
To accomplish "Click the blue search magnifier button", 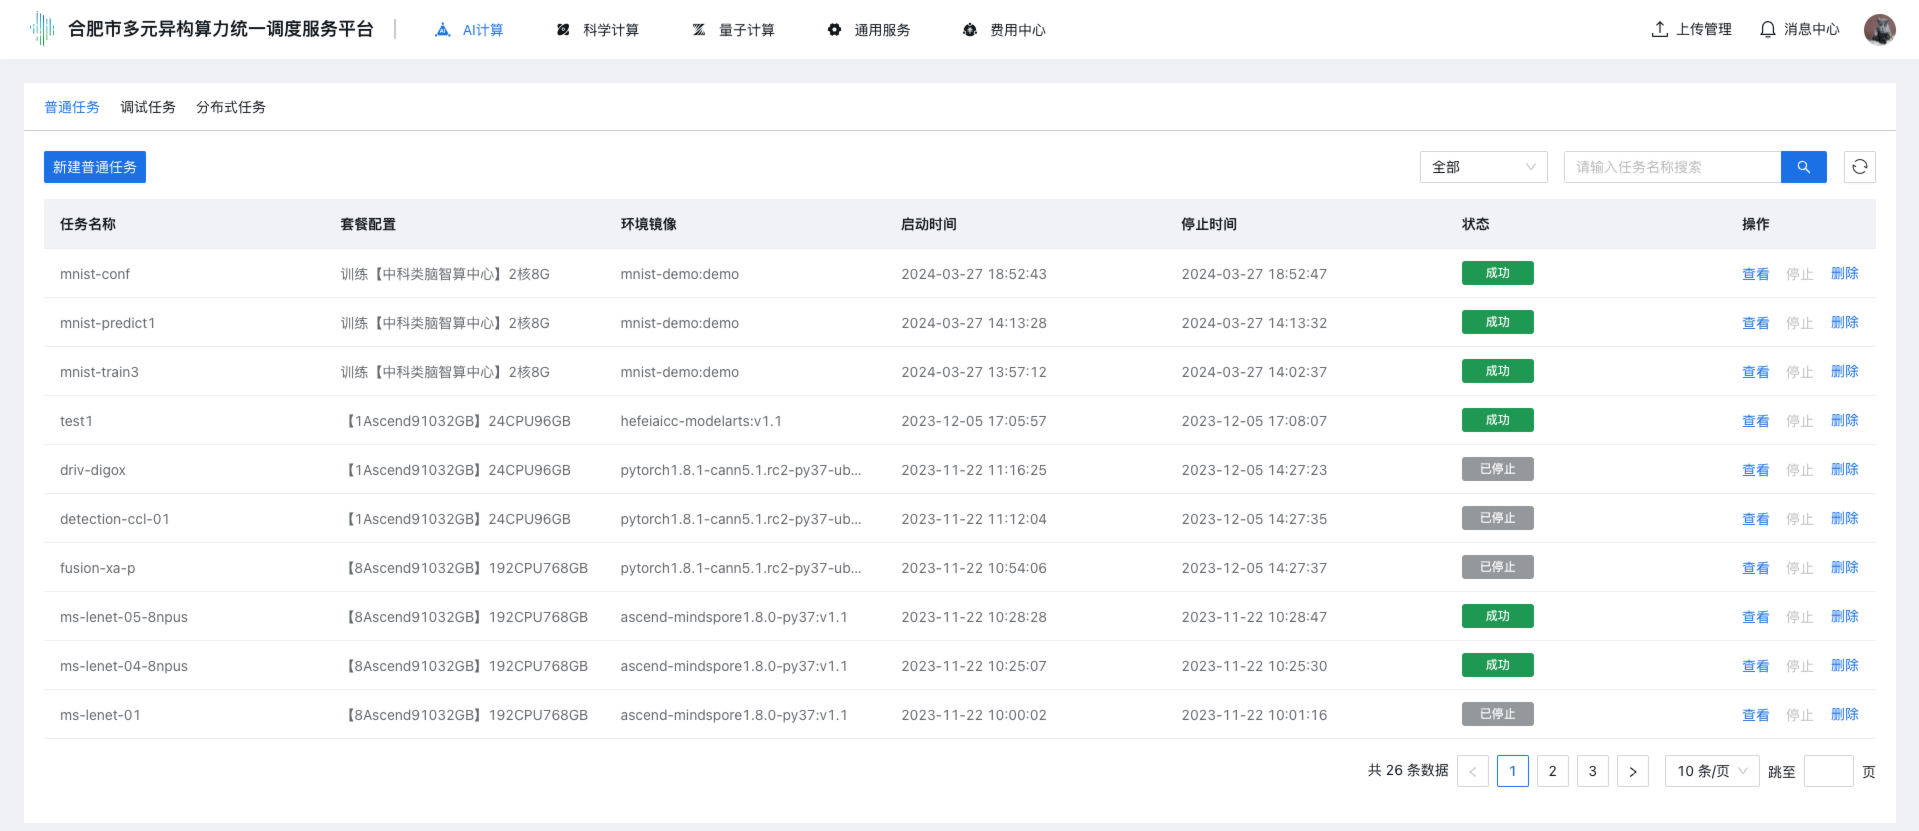I will click(1803, 167).
